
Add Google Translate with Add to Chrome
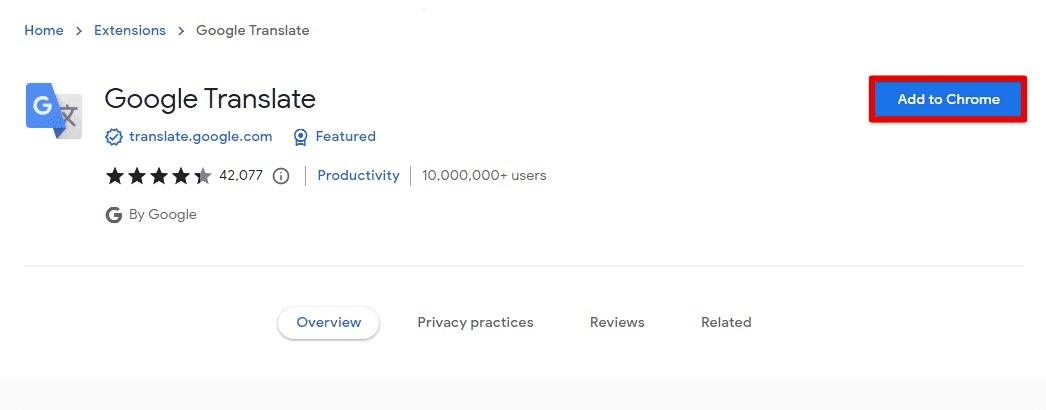[948, 99]
